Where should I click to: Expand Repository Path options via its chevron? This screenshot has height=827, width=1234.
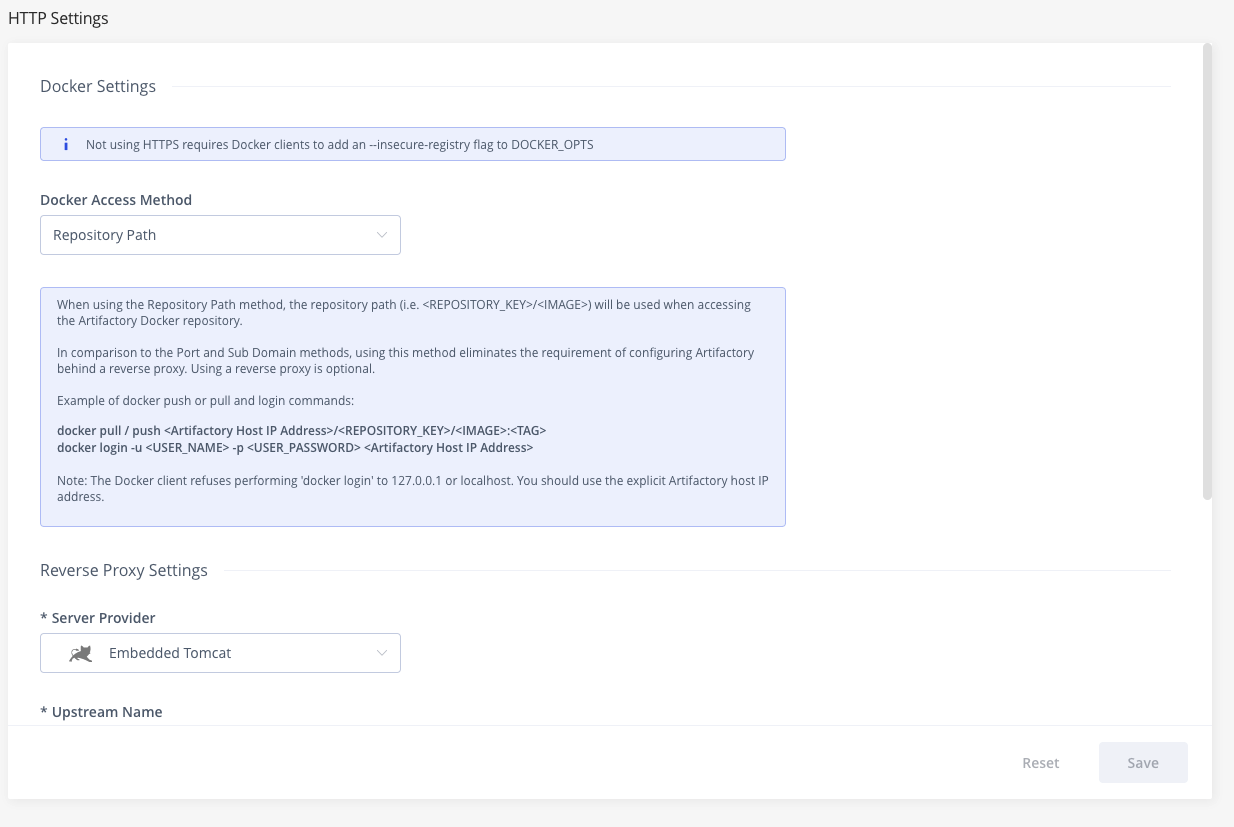381,234
